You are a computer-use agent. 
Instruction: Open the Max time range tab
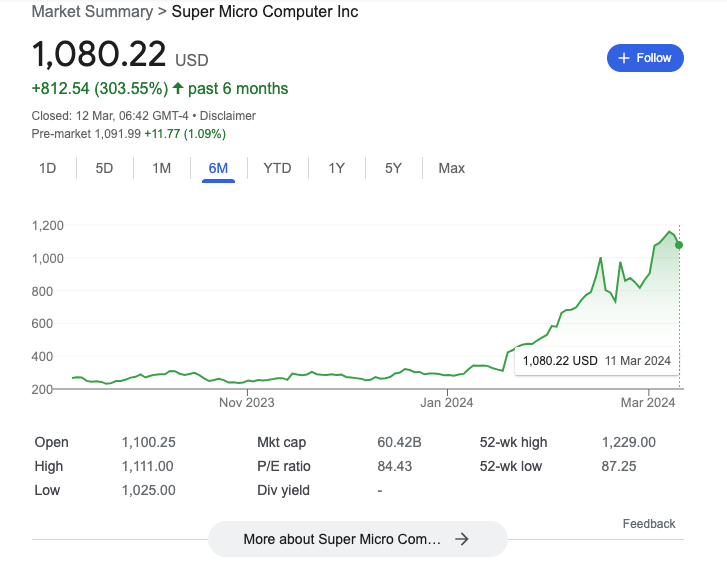click(452, 168)
